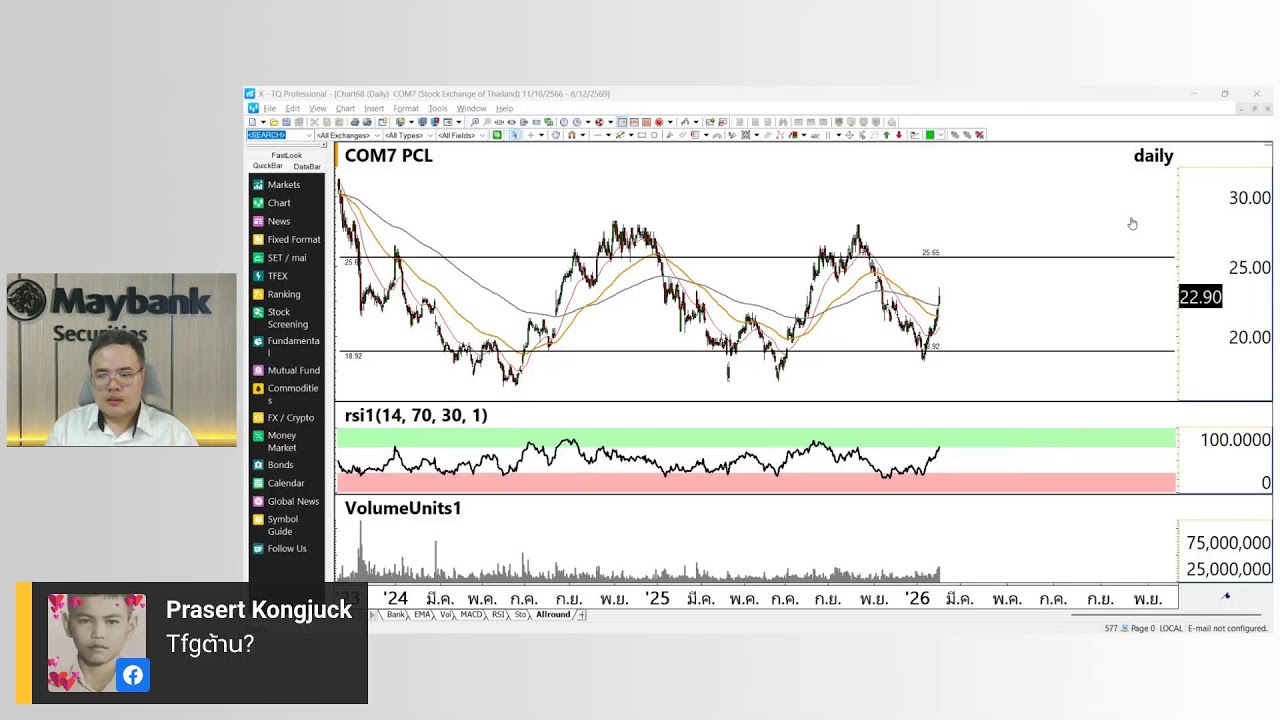Switch to the Sto chart tab
Viewport: 1280px width, 720px height.
point(520,615)
